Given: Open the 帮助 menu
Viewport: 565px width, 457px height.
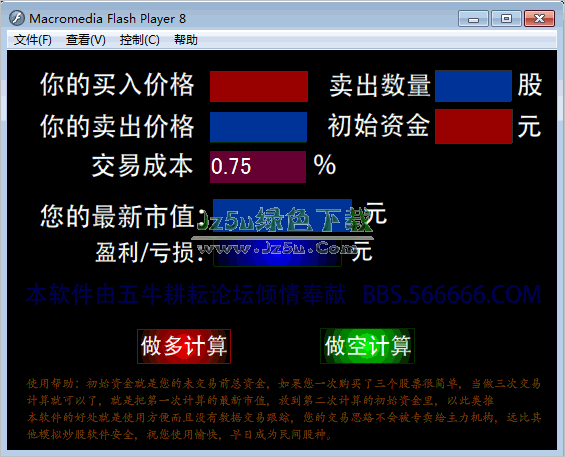Looking at the screenshot, I should pyautogui.click(x=186, y=40).
